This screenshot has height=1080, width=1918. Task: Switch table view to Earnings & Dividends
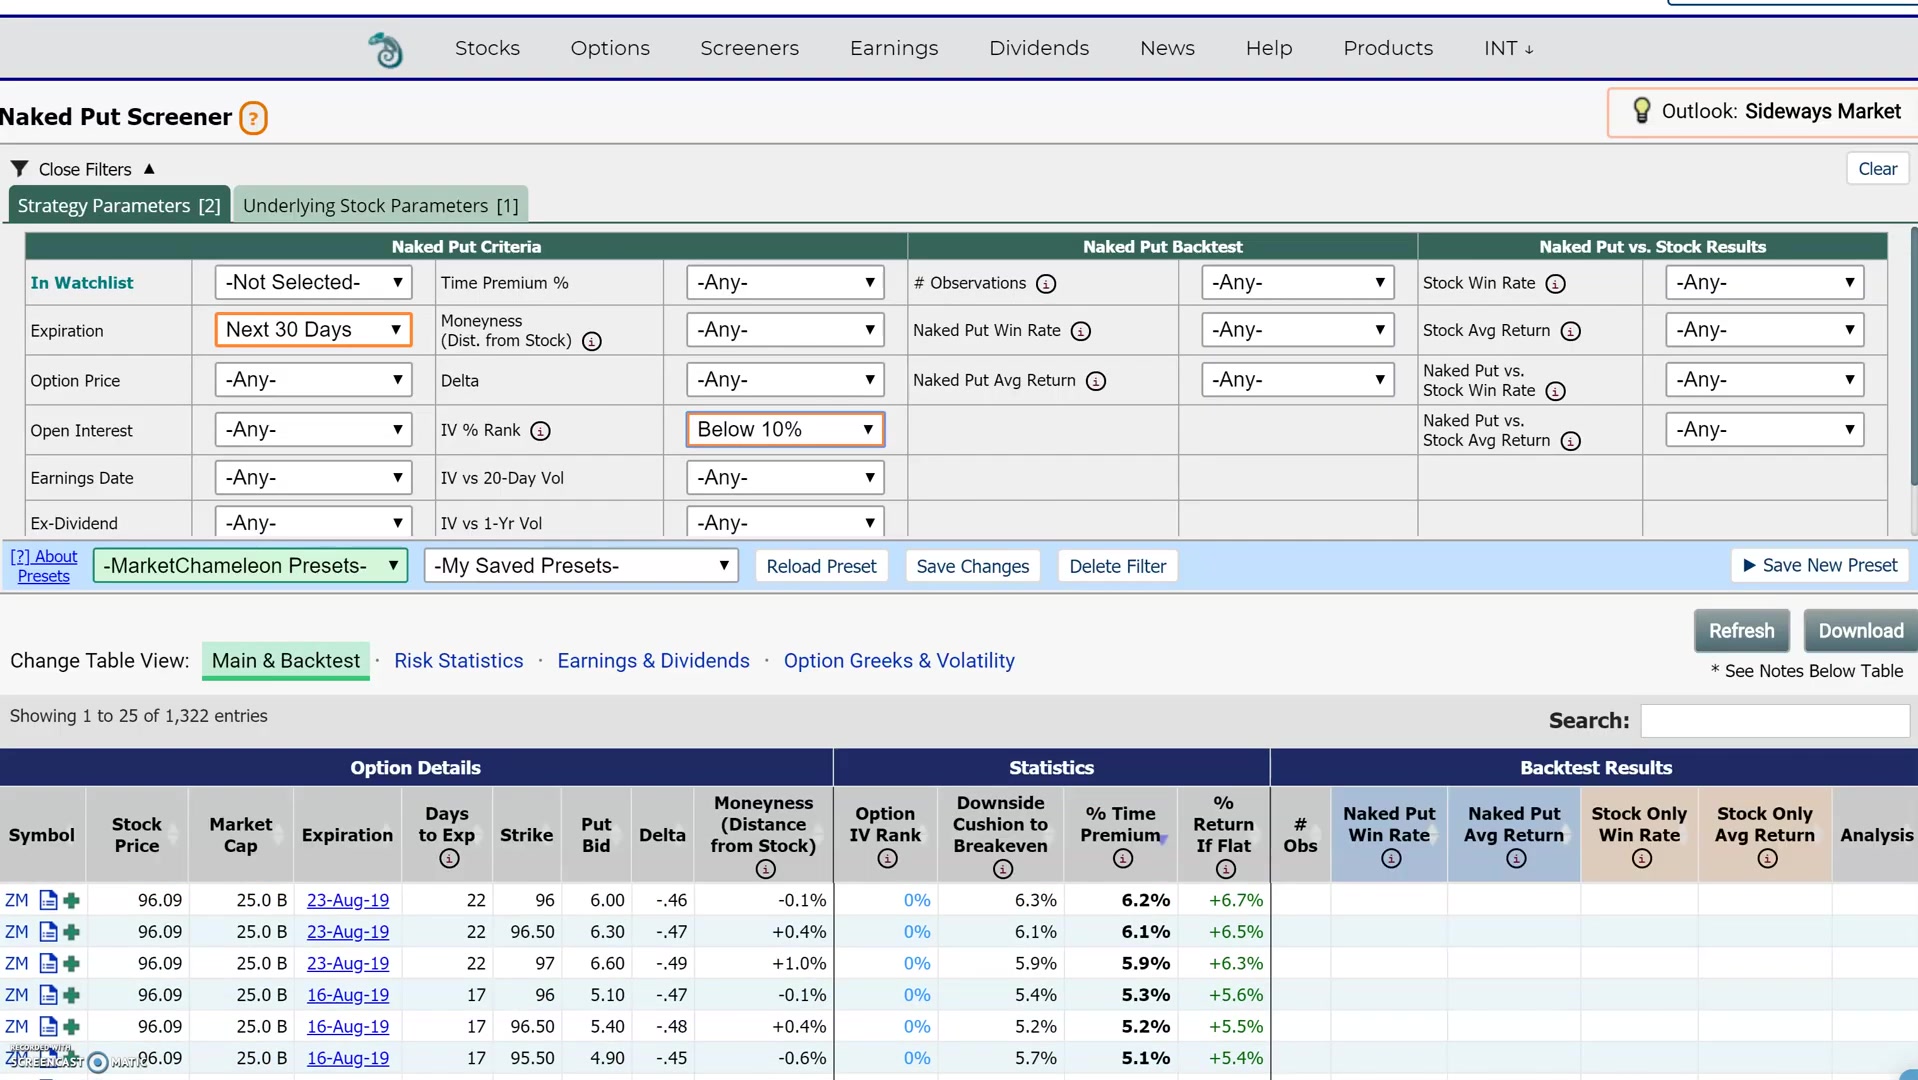653,661
